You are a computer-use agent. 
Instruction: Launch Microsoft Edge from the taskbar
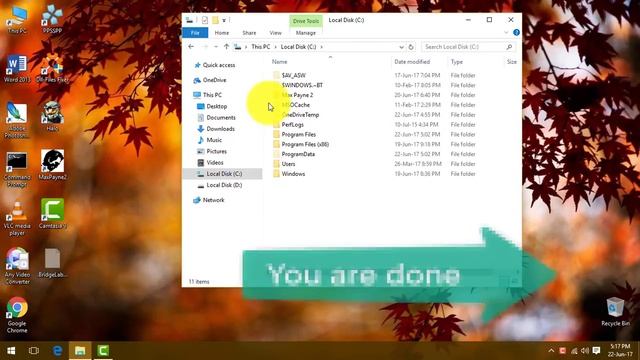point(57,351)
